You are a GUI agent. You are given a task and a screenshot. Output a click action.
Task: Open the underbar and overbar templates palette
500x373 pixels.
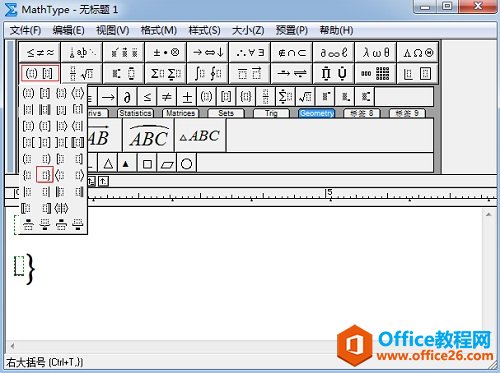[x=250, y=73]
